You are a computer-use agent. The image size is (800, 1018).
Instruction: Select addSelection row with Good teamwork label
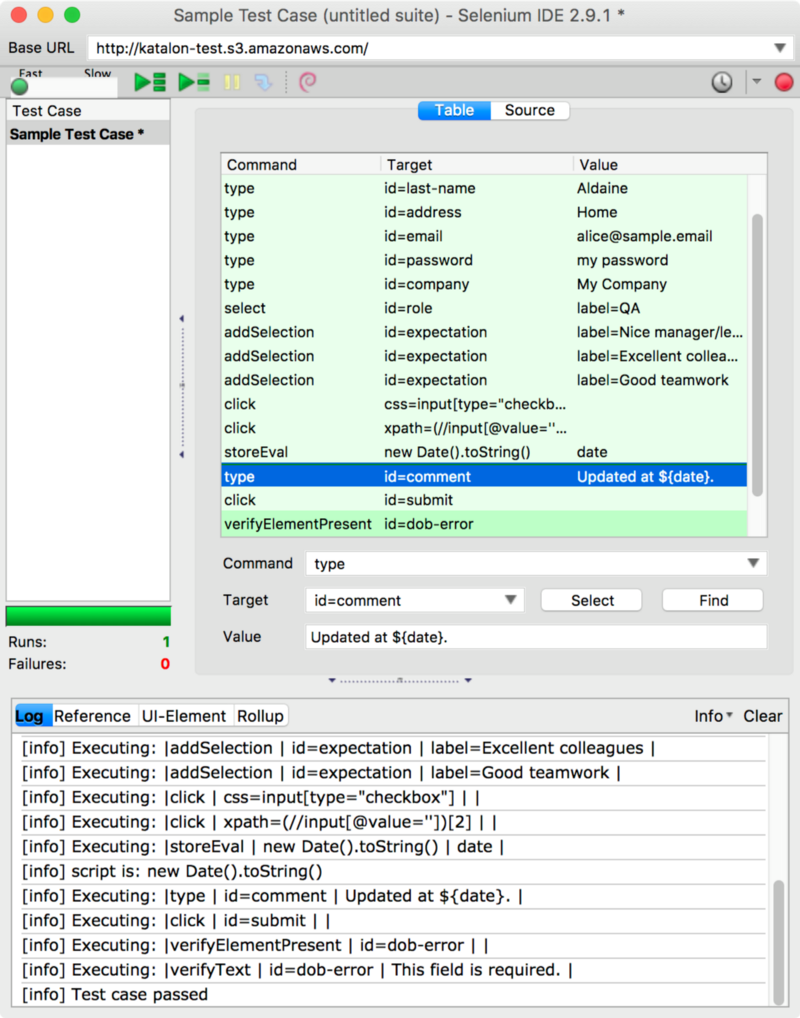(484, 380)
